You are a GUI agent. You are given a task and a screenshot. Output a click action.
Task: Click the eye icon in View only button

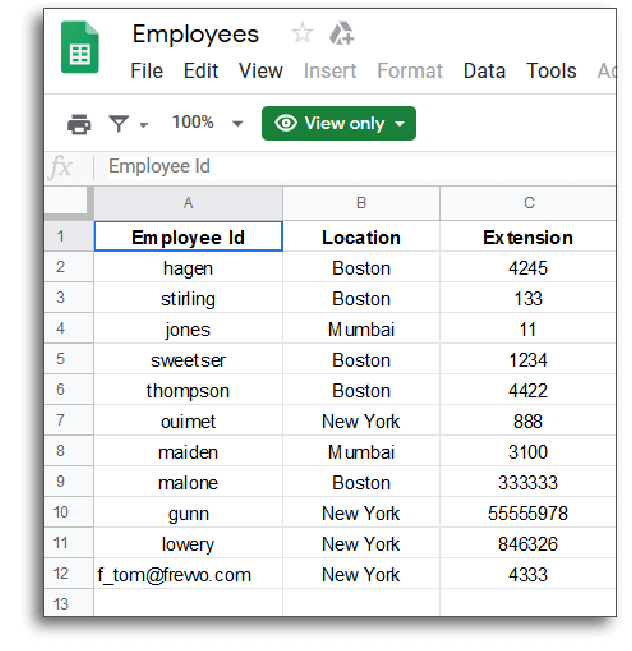(x=285, y=123)
